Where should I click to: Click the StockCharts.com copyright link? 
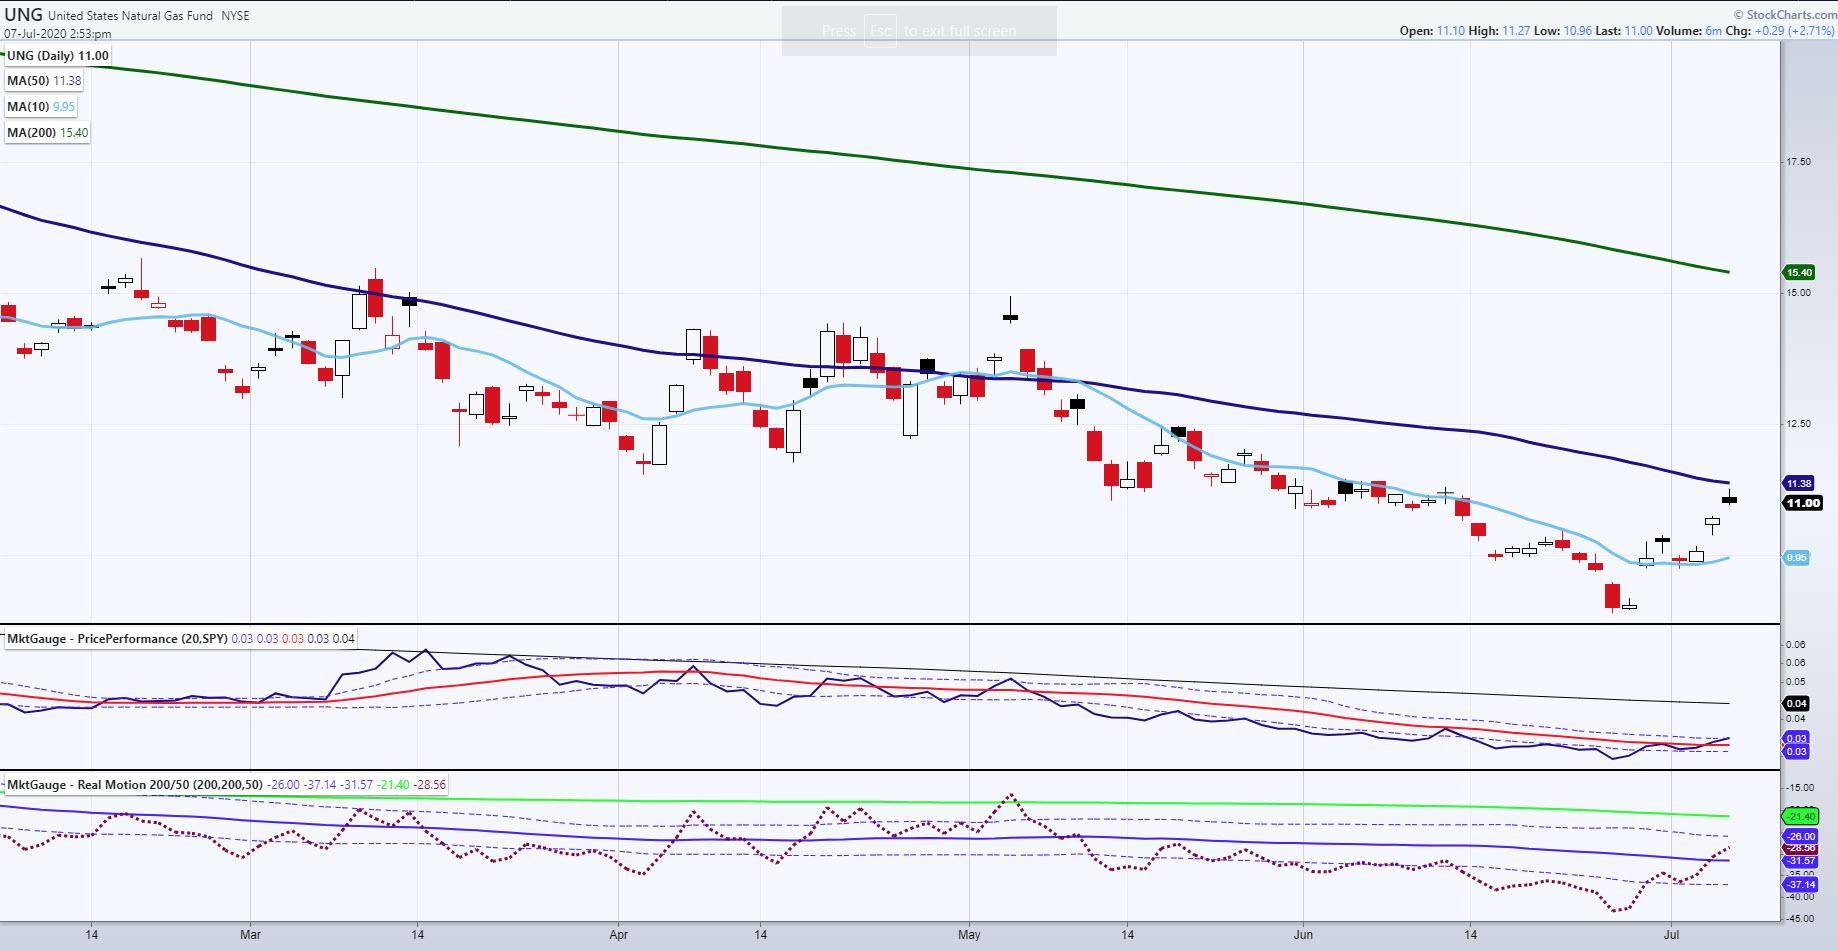1784,15
